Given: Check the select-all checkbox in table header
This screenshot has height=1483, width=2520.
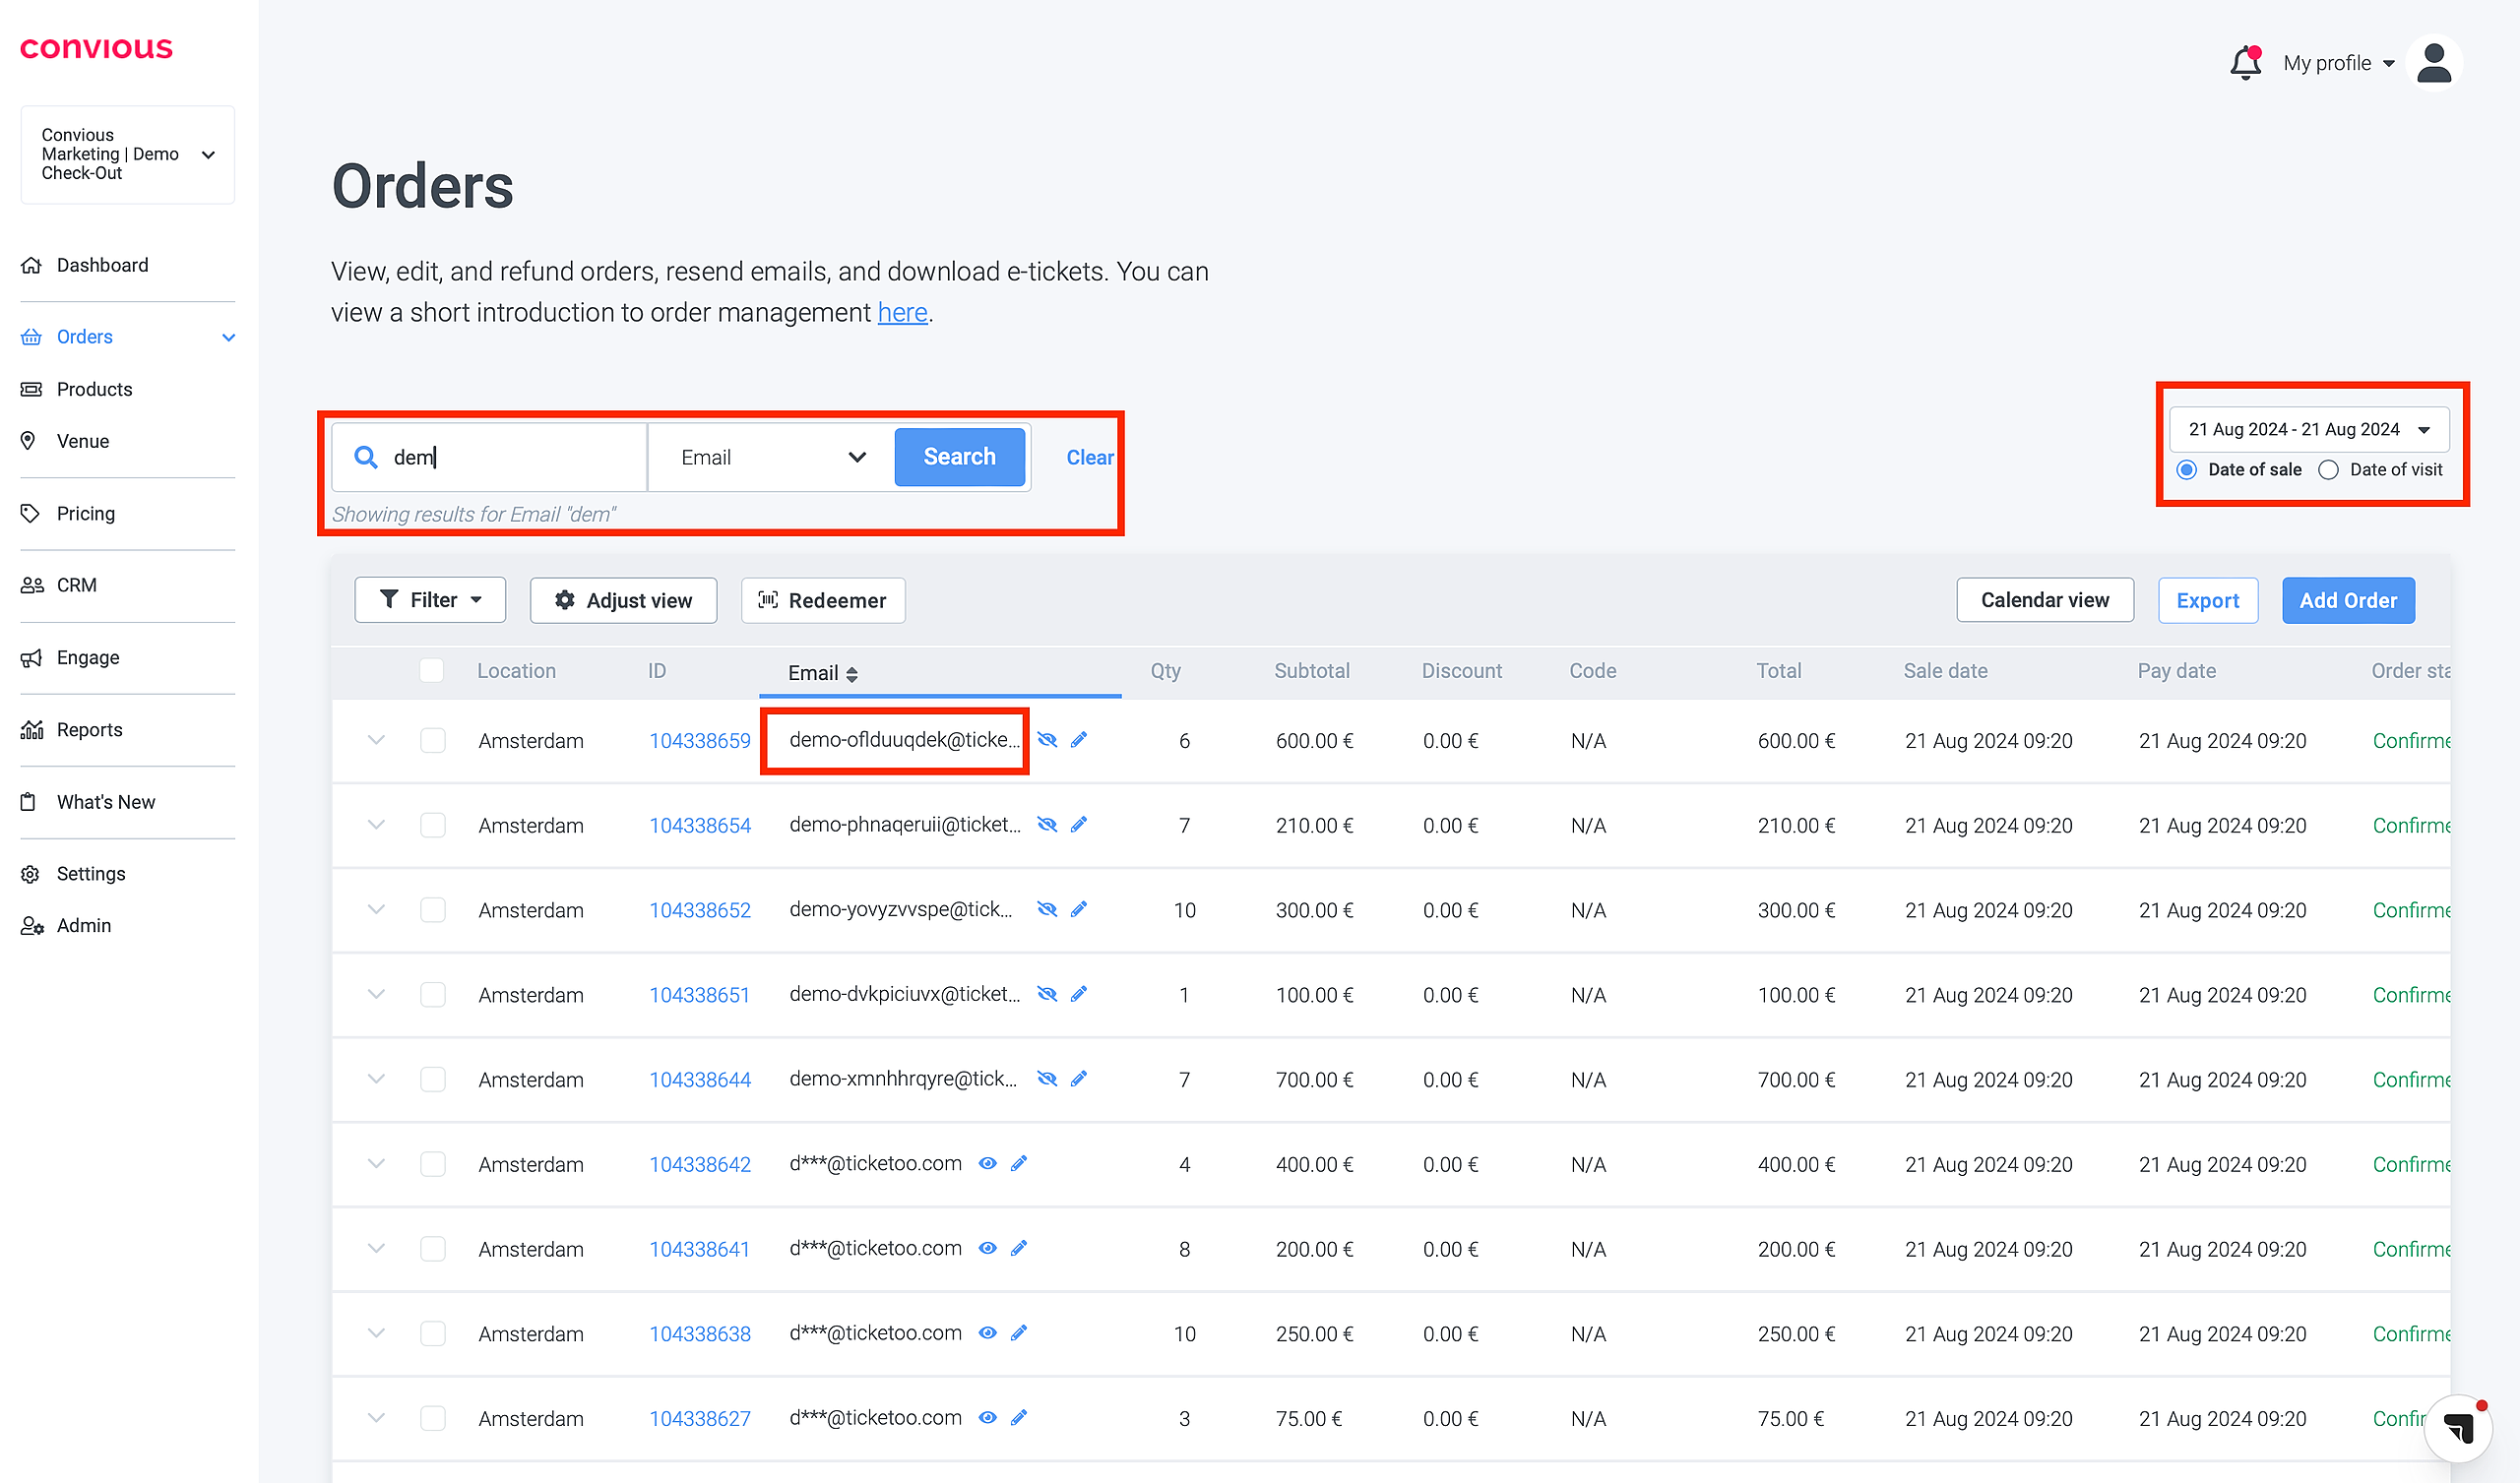Looking at the screenshot, I should 432,671.
